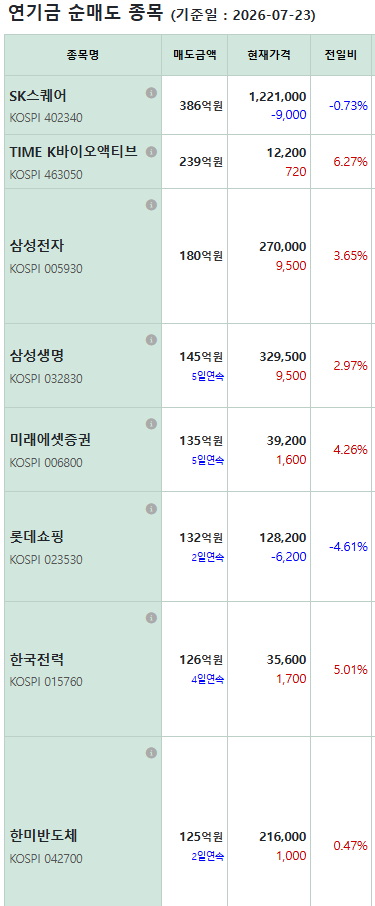Click the 현재가격 column header
Viewport: 375px width, 906px height.
(269, 55)
